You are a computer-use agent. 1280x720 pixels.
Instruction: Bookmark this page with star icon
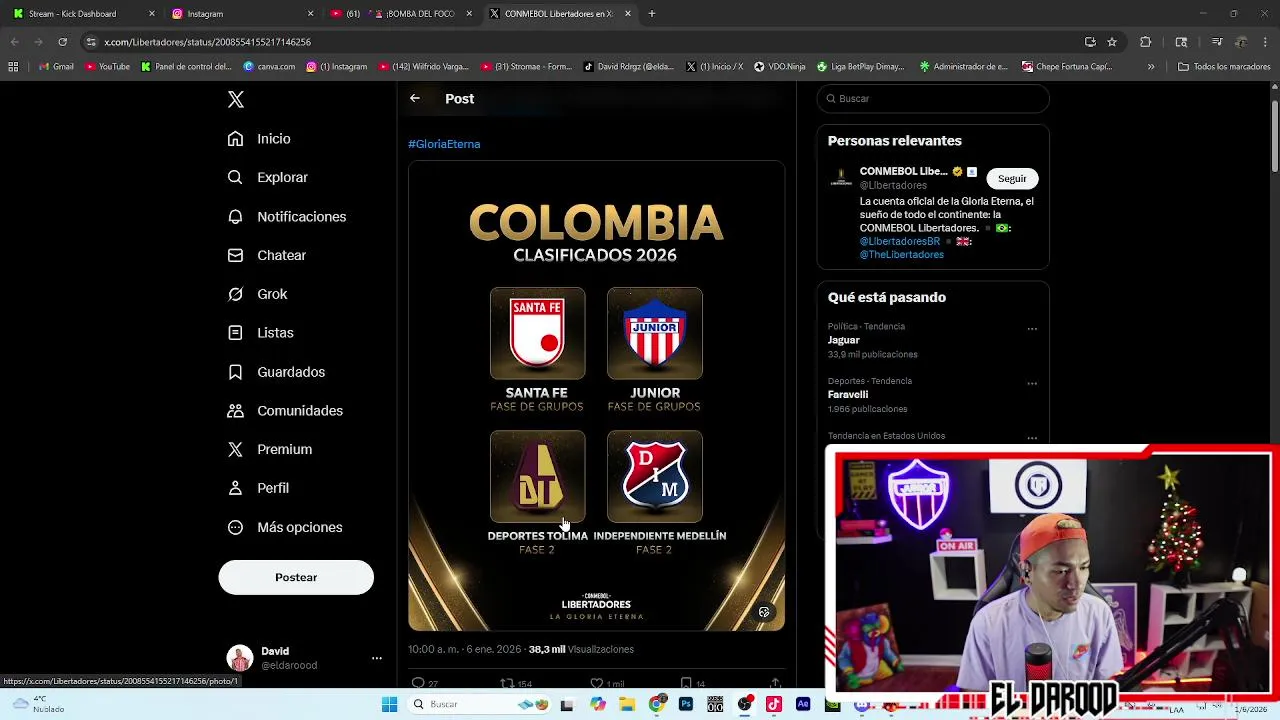[x=1112, y=42]
